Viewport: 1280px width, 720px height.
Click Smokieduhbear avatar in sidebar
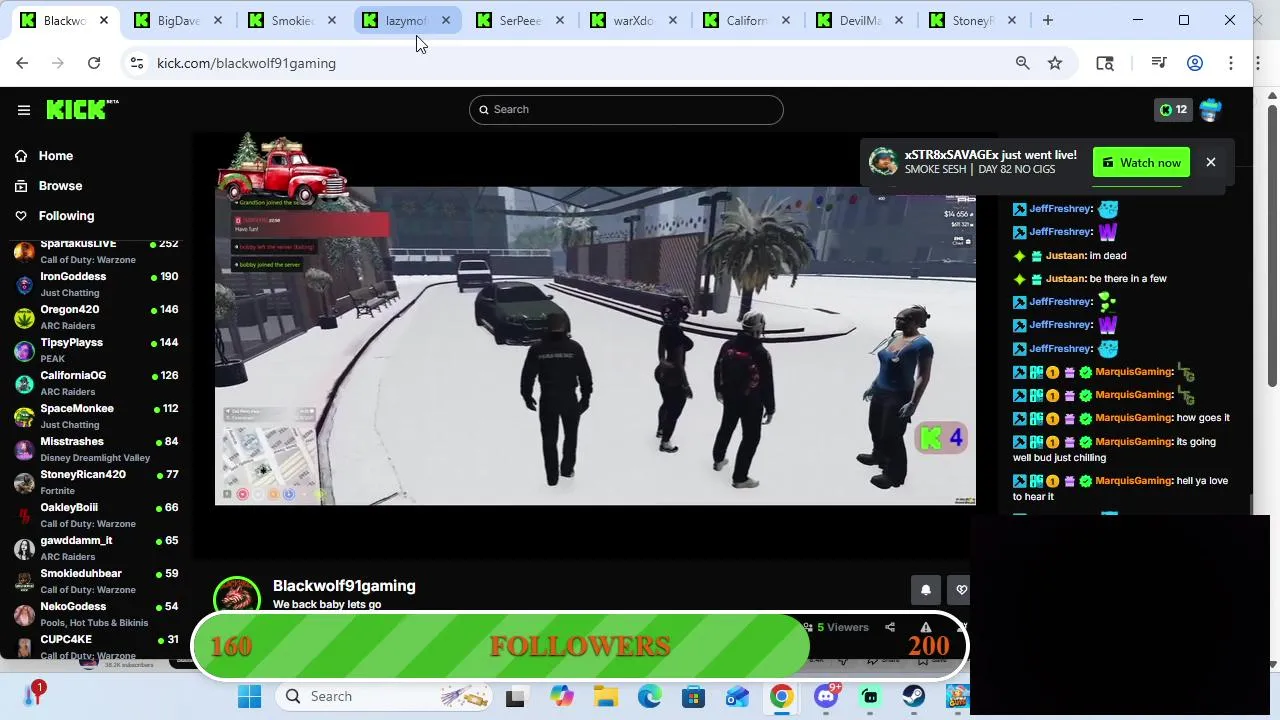tap(24, 582)
